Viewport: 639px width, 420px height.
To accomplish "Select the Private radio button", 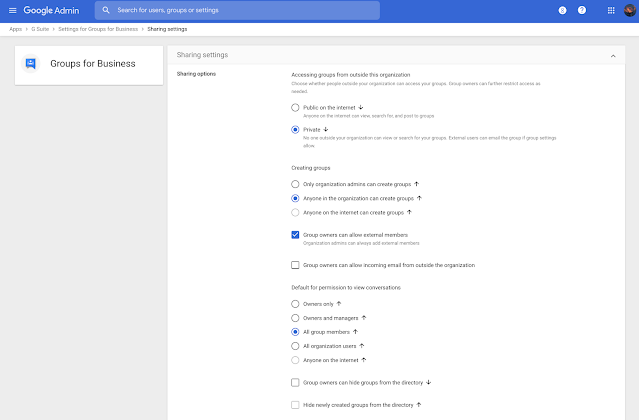I will tap(295, 130).
